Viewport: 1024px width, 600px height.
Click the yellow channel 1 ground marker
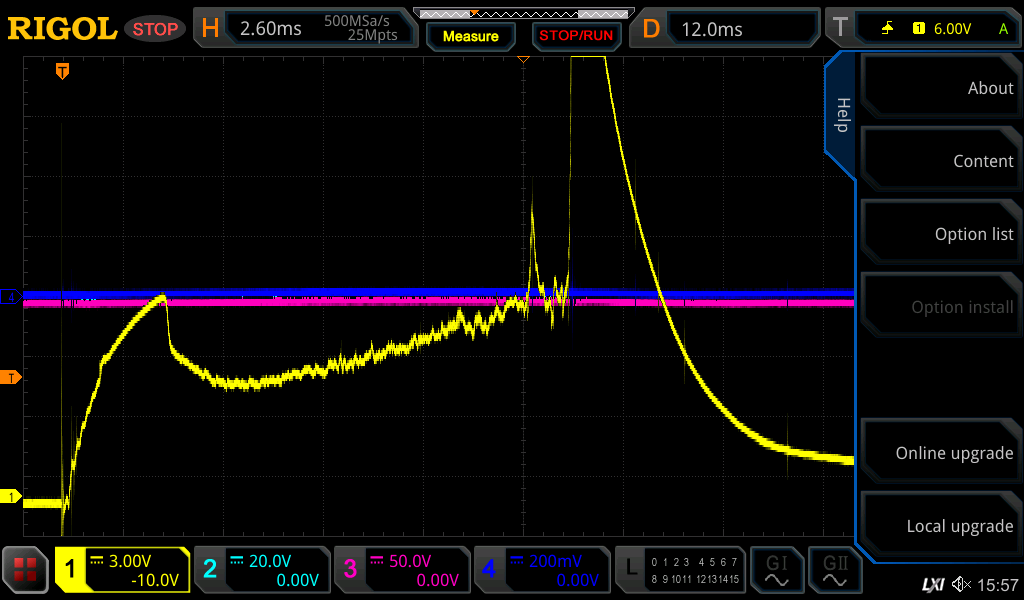[x=12, y=497]
